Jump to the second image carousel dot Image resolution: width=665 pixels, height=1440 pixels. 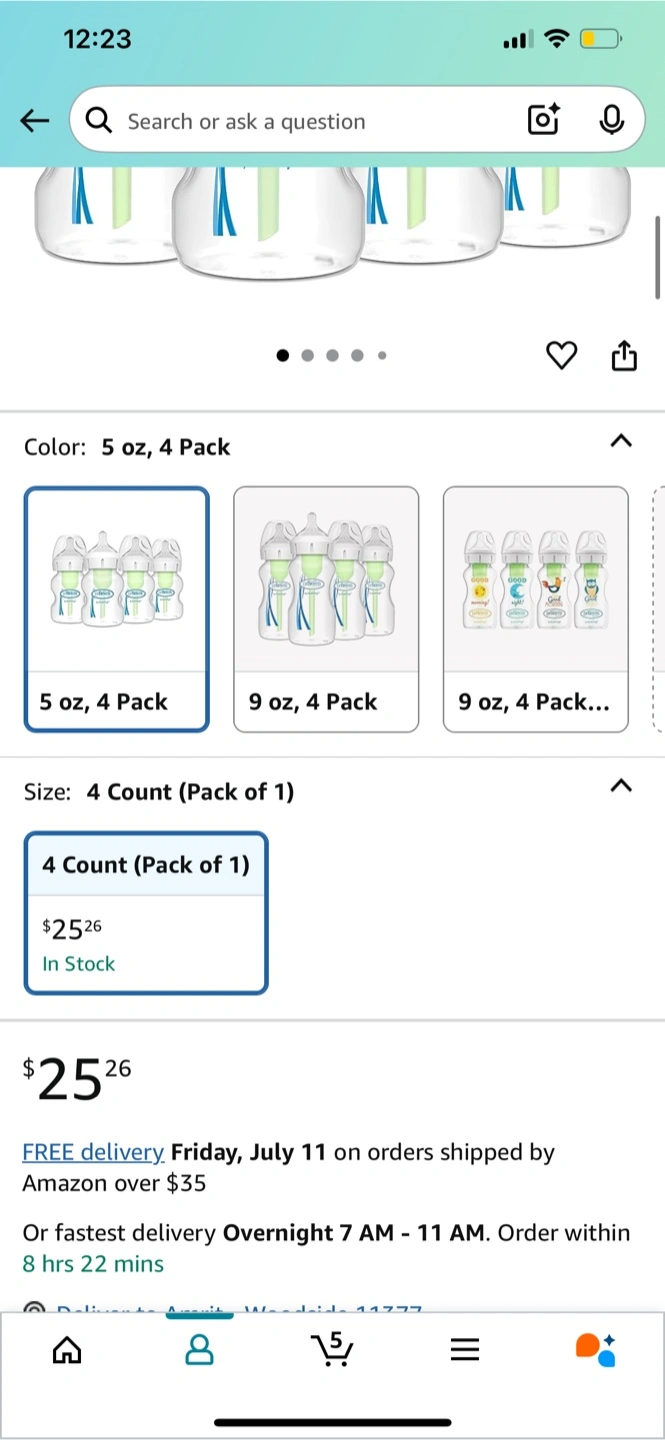tap(307, 355)
